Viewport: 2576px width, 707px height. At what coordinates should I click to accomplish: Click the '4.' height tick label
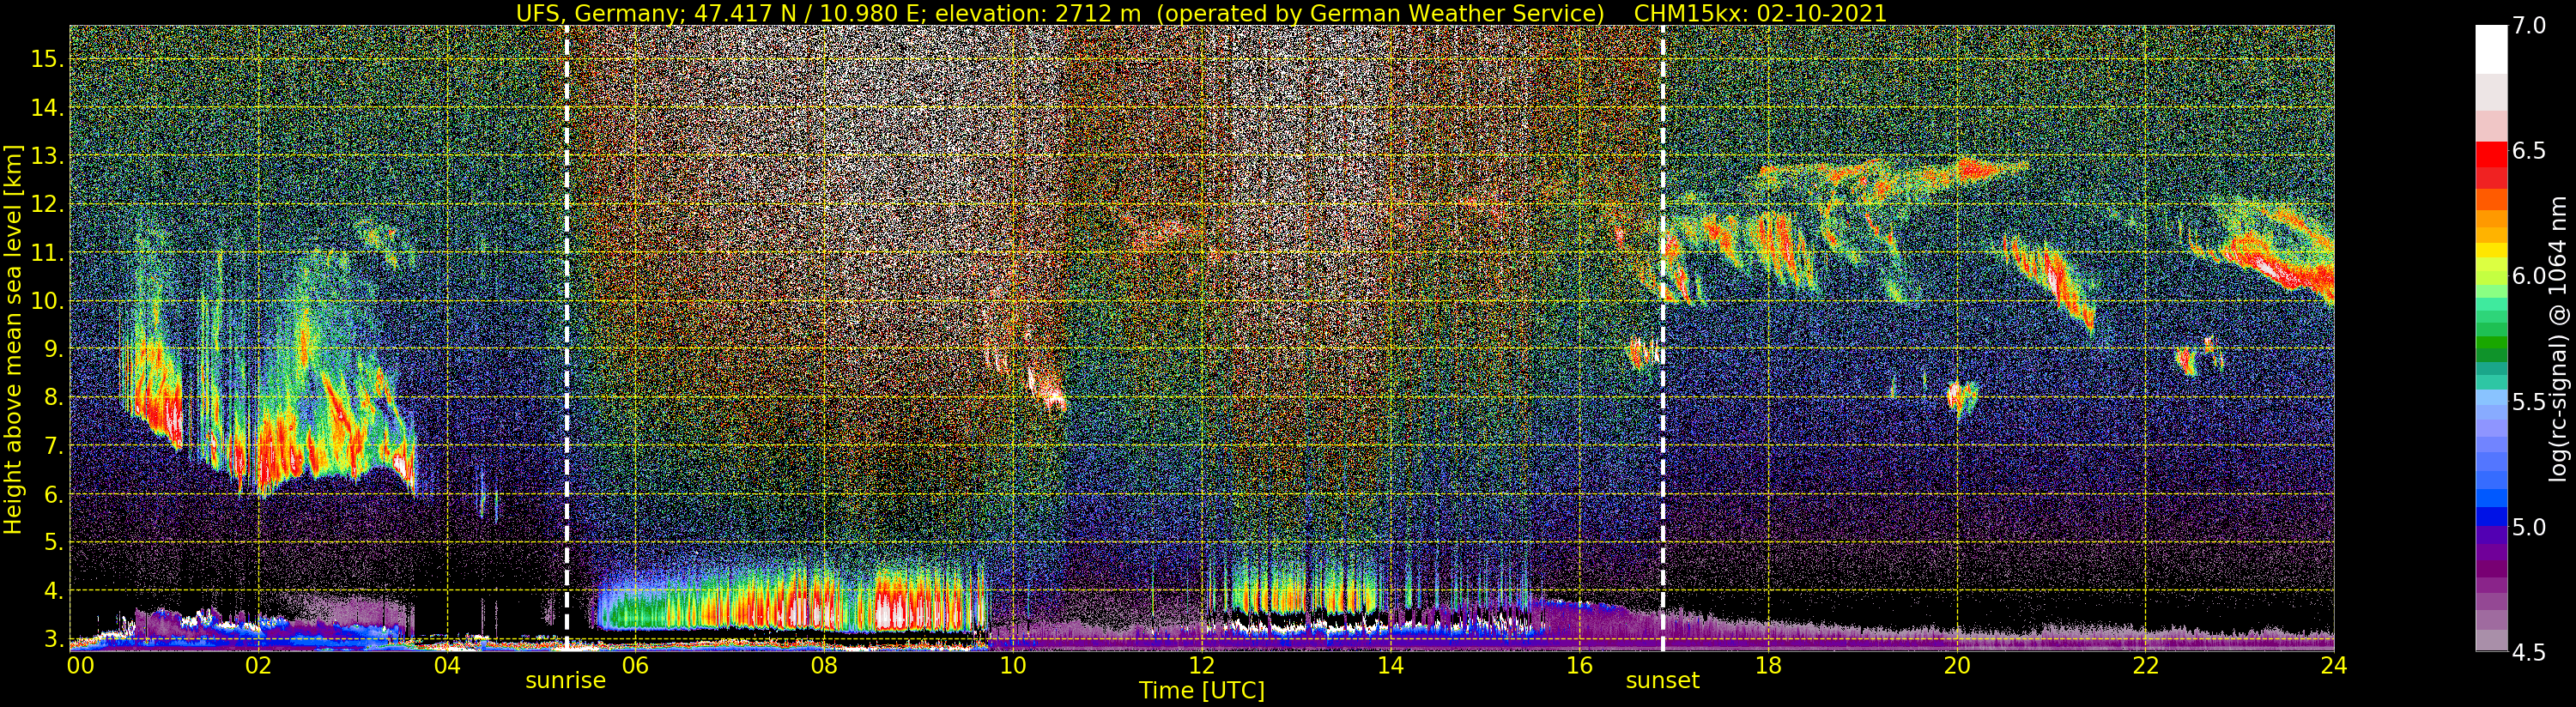point(54,590)
